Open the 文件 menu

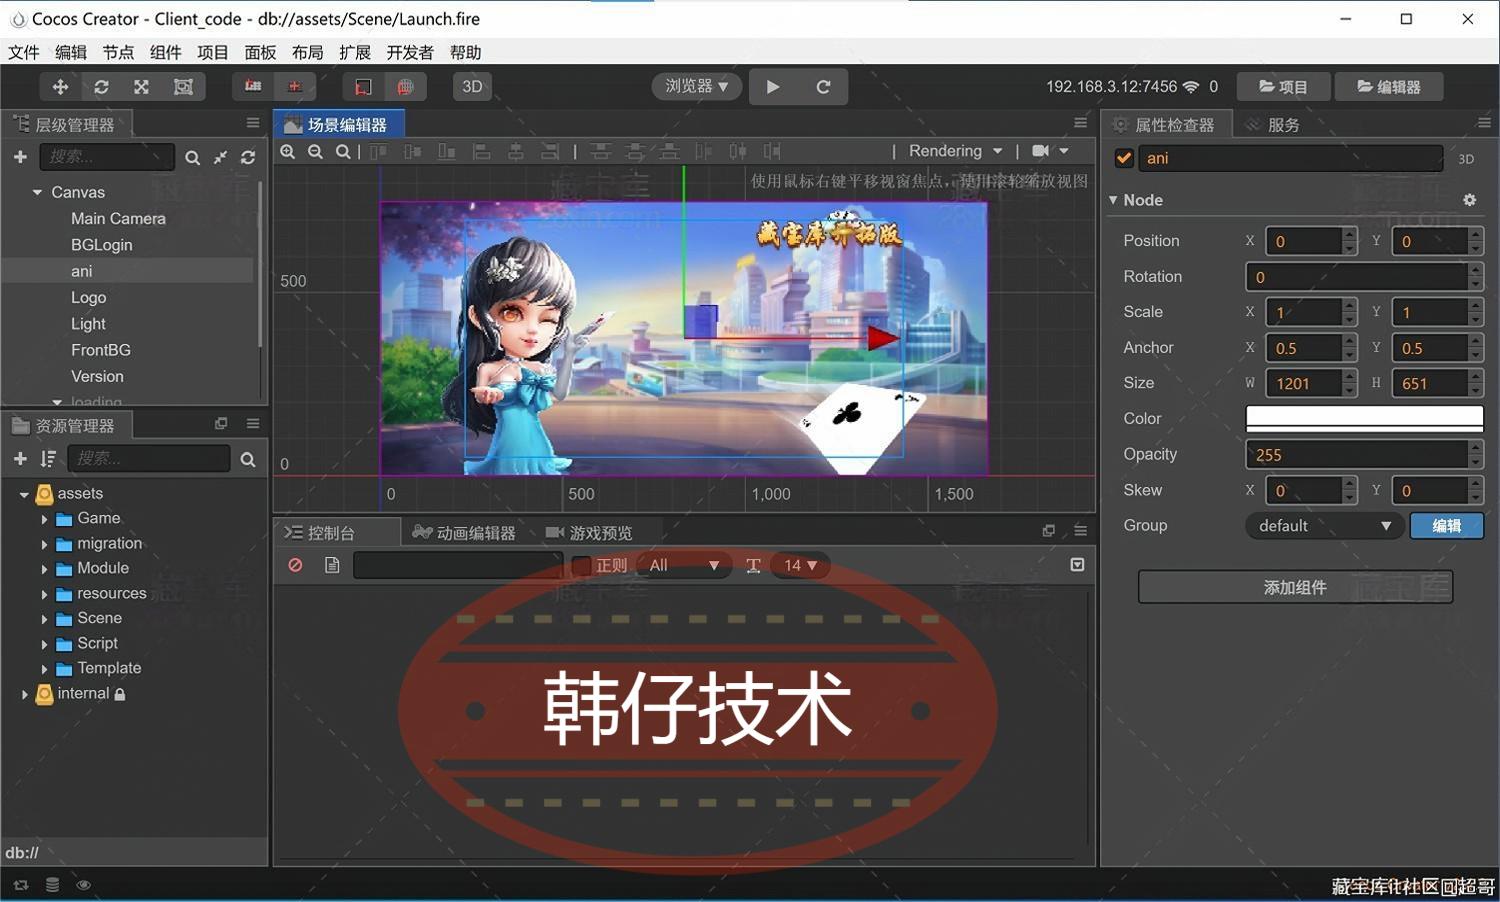[24, 52]
